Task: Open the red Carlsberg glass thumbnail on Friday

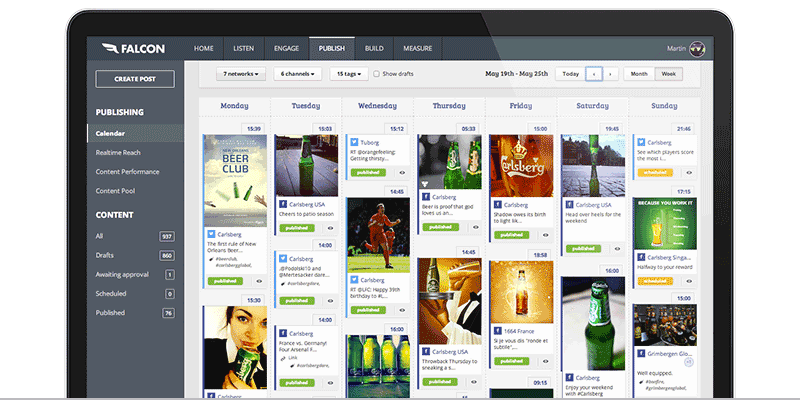Action: [521, 166]
